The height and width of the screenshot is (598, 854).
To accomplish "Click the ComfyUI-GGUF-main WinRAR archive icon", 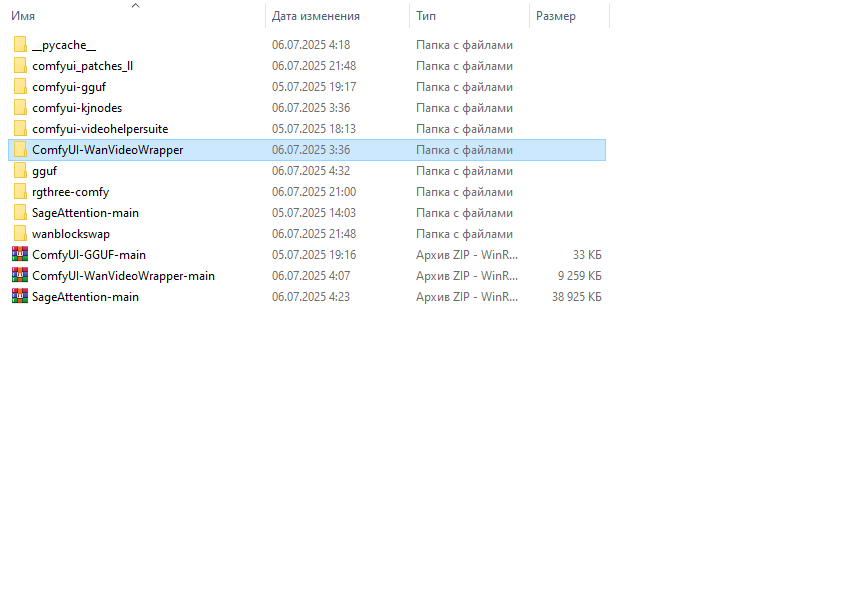I will [x=20, y=254].
